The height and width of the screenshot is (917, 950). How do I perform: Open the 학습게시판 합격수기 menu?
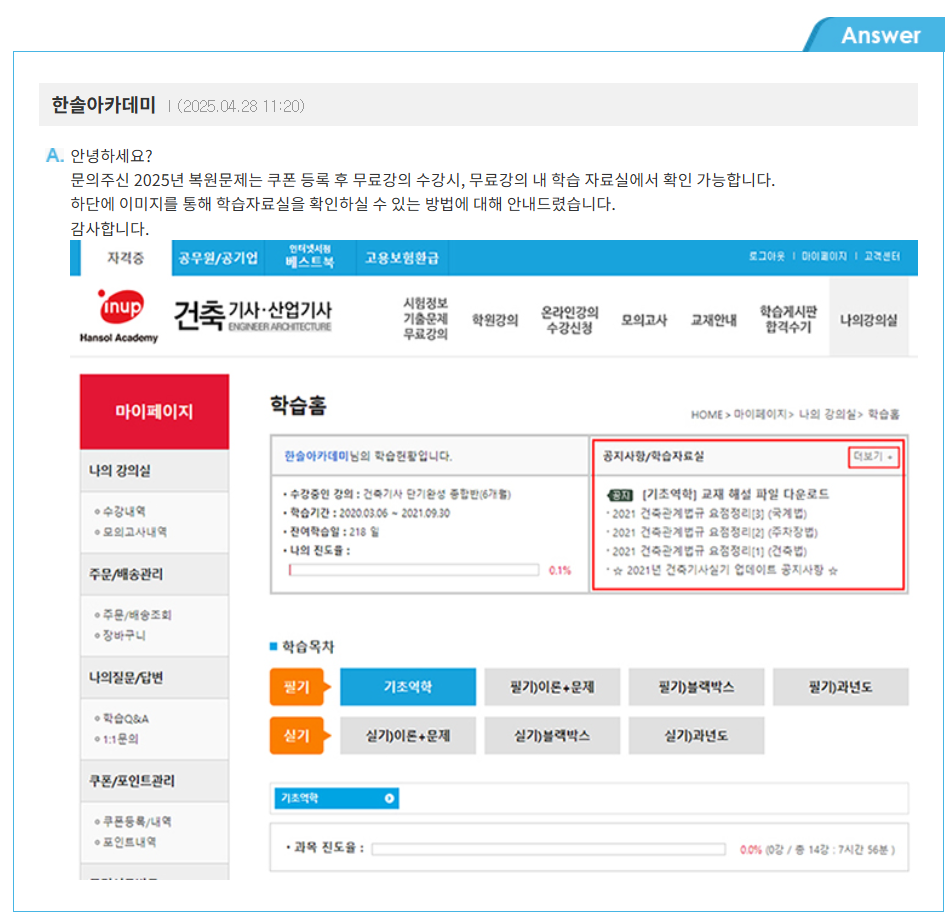click(x=788, y=319)
